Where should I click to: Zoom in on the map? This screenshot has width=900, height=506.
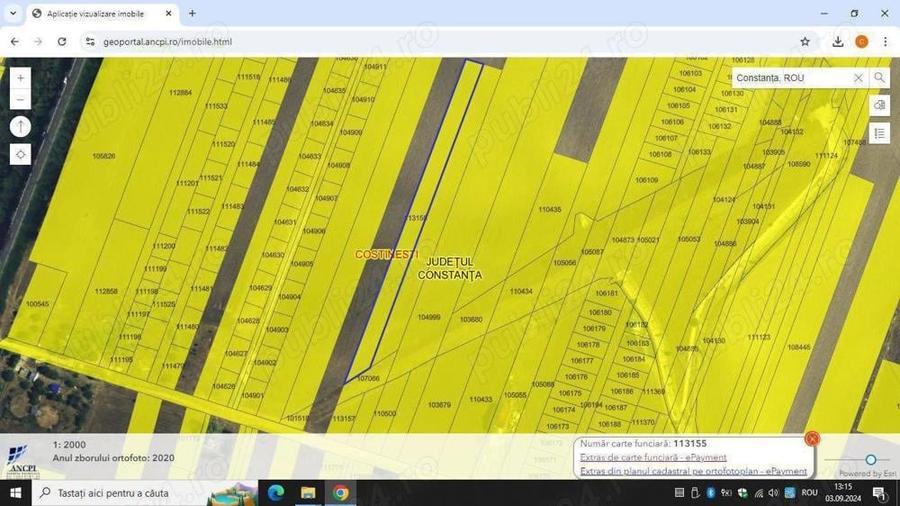[20, 77]
